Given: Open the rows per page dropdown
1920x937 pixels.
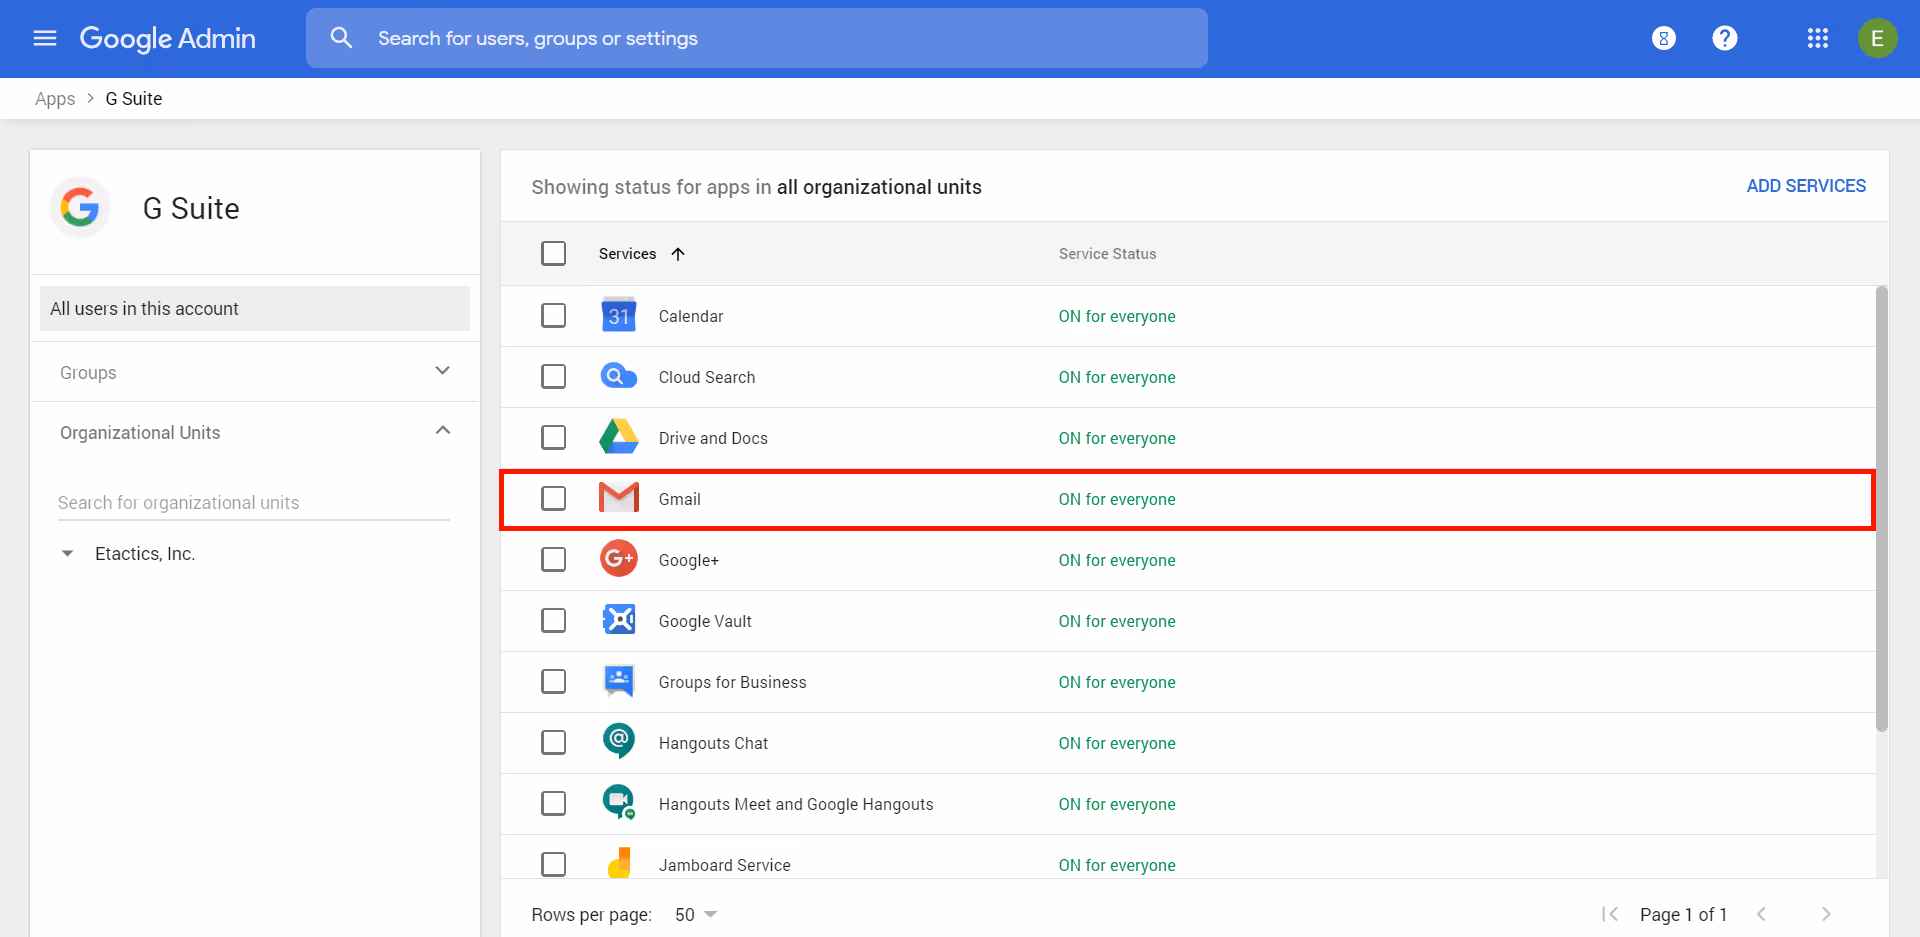Looking at the screenshot, I should pyautogui.click(x=697, y=914).
